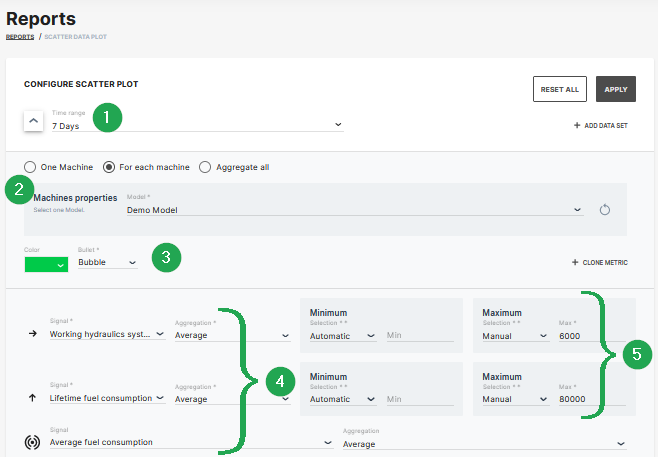Click the horizontal axis arrow icon
This screenshot has width=658, height=457.
[34, 335]
